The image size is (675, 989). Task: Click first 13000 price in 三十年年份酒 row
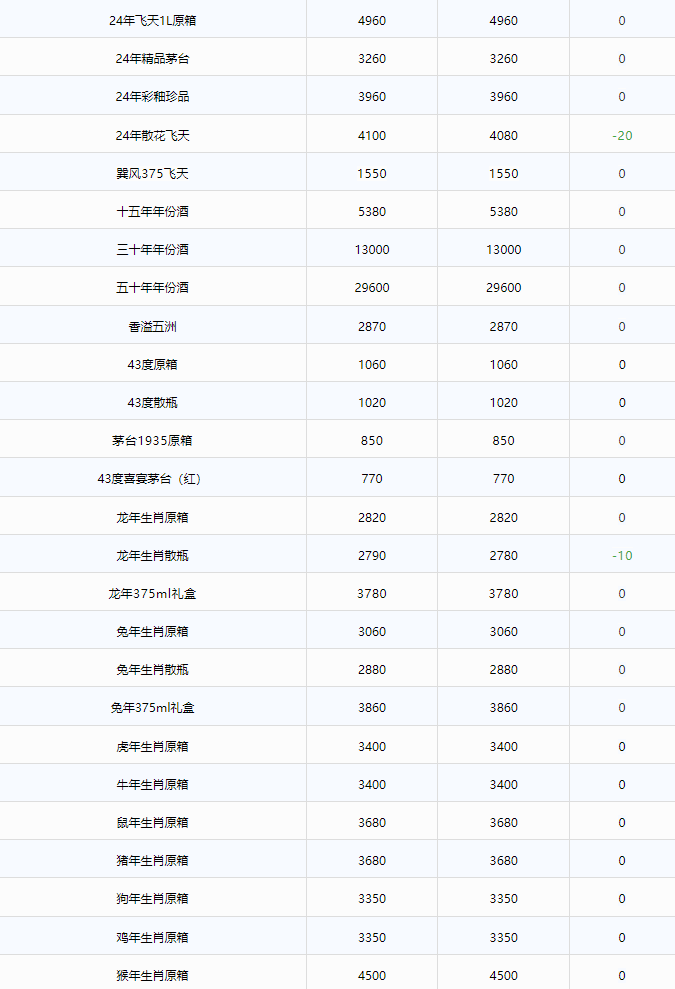372,249
